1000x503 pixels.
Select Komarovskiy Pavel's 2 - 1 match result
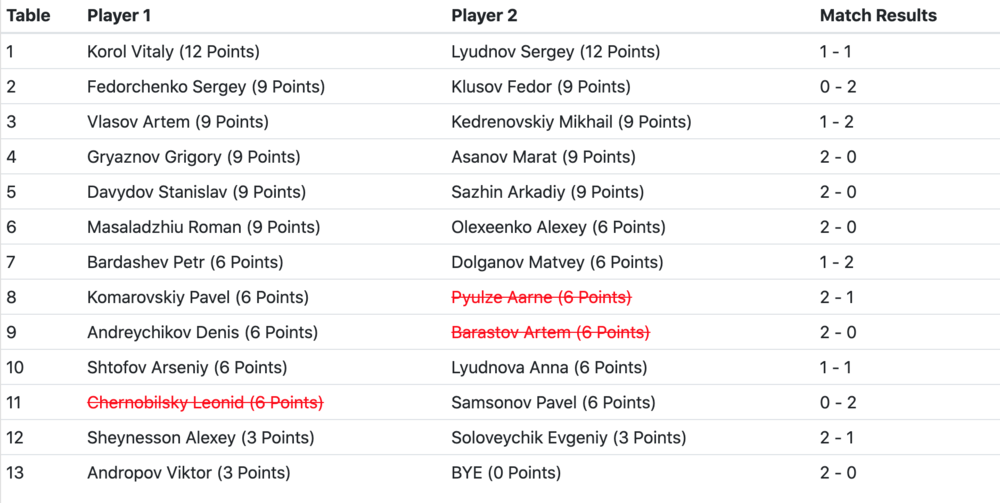point(837,297)
